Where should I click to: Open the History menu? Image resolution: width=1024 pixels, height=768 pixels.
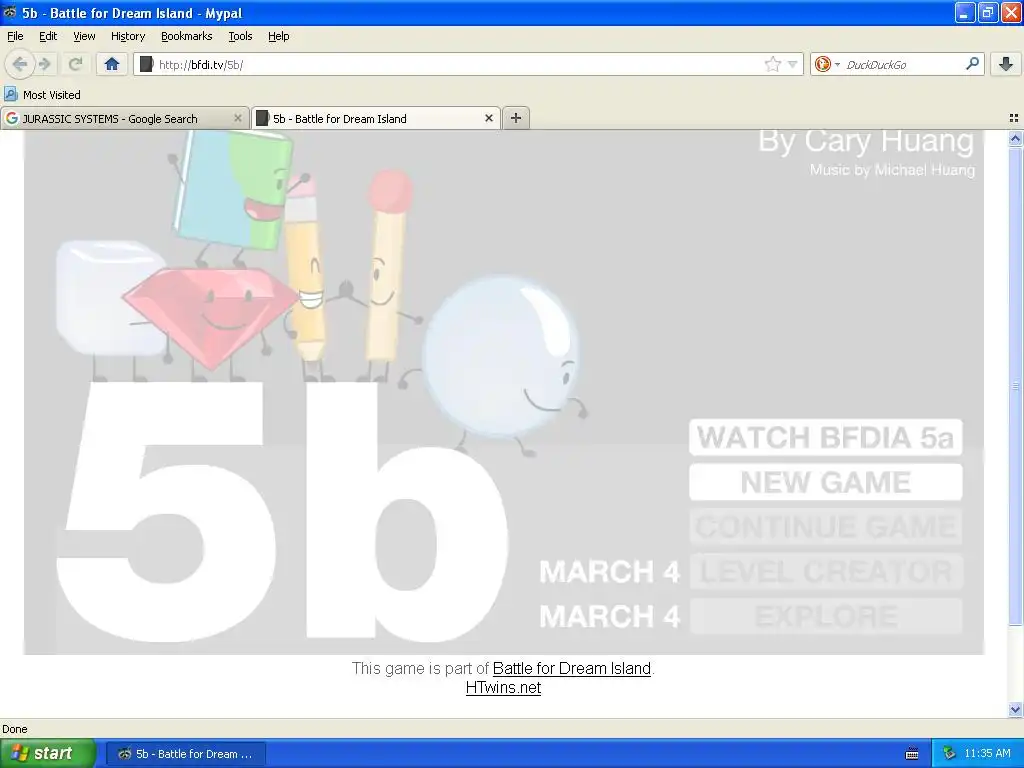coord(127,36)
